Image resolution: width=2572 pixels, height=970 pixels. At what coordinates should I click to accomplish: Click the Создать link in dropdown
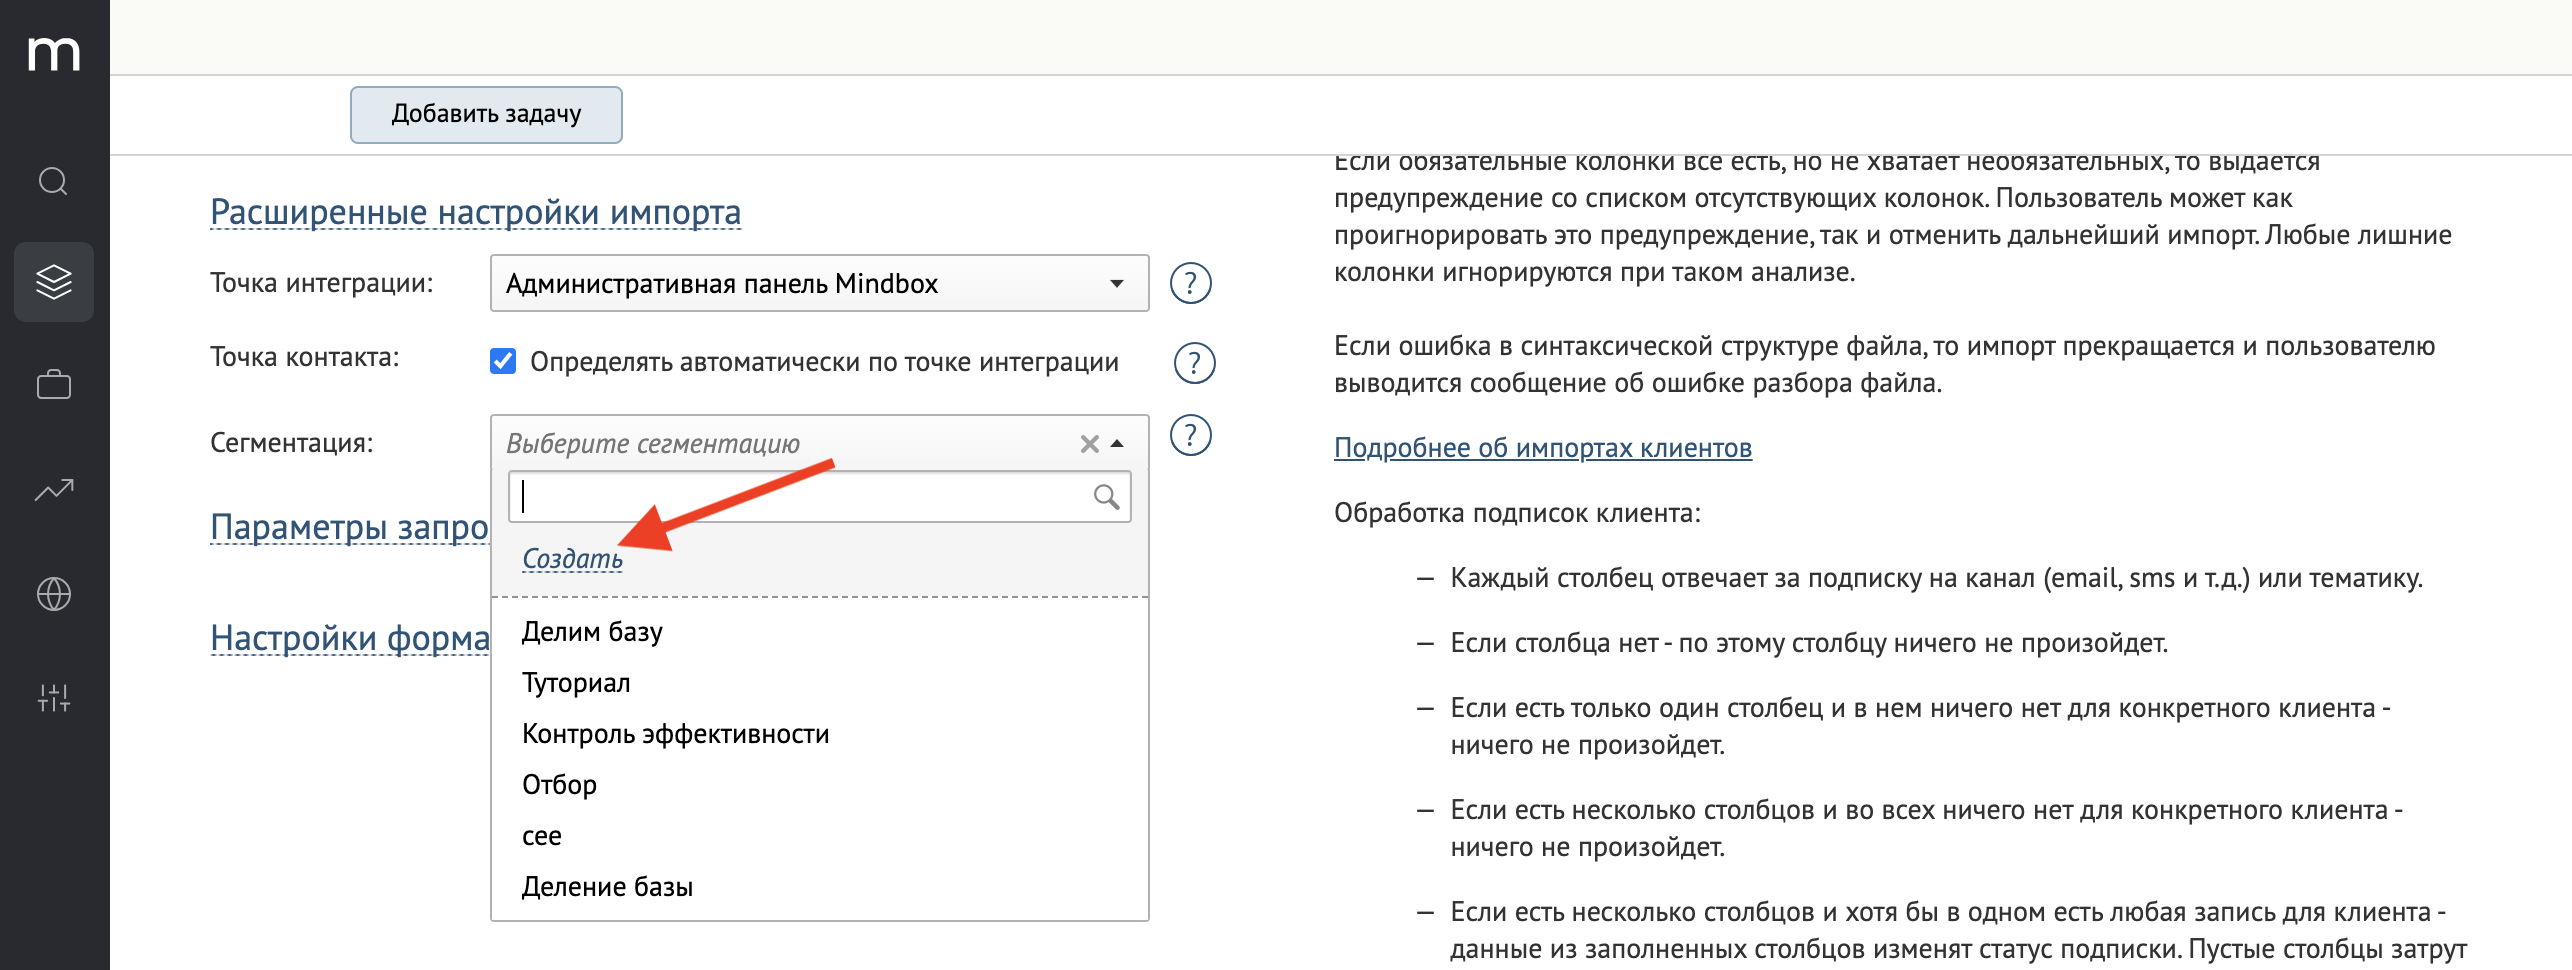572,559
